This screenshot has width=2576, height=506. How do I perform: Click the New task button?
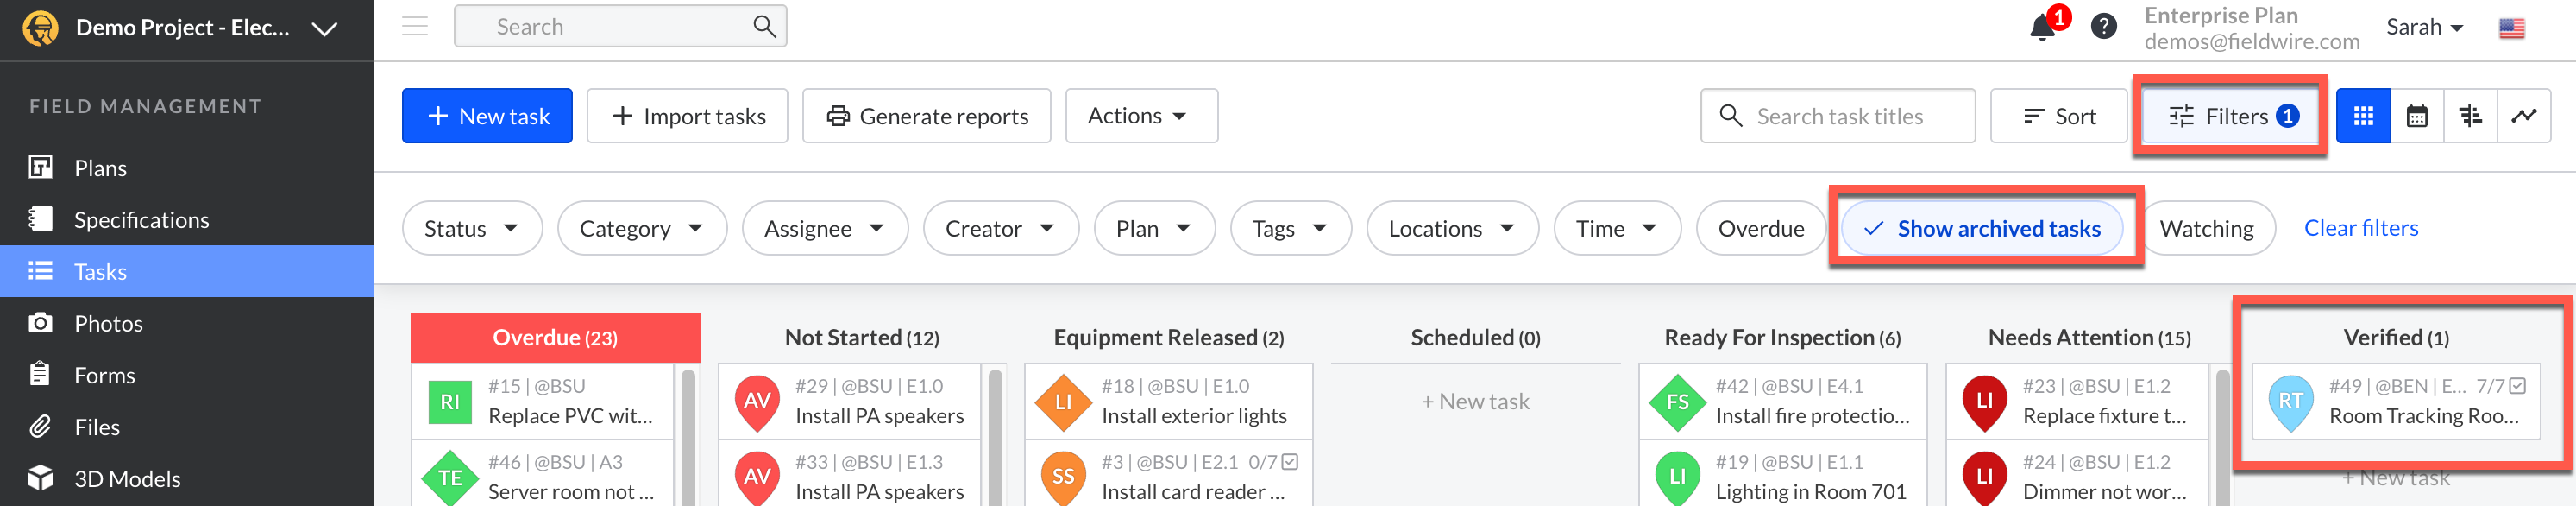tap(487, 117)
